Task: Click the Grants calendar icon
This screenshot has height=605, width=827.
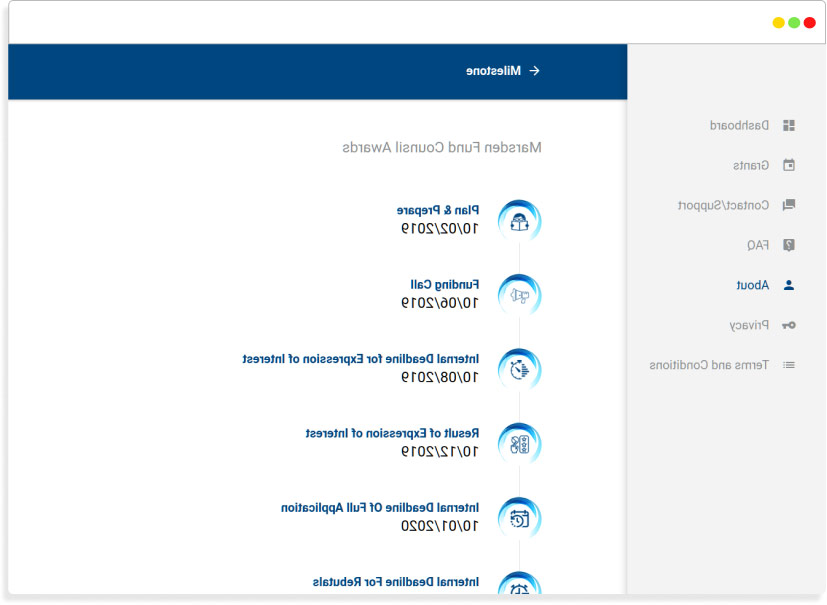Action: tap(789, 165)
